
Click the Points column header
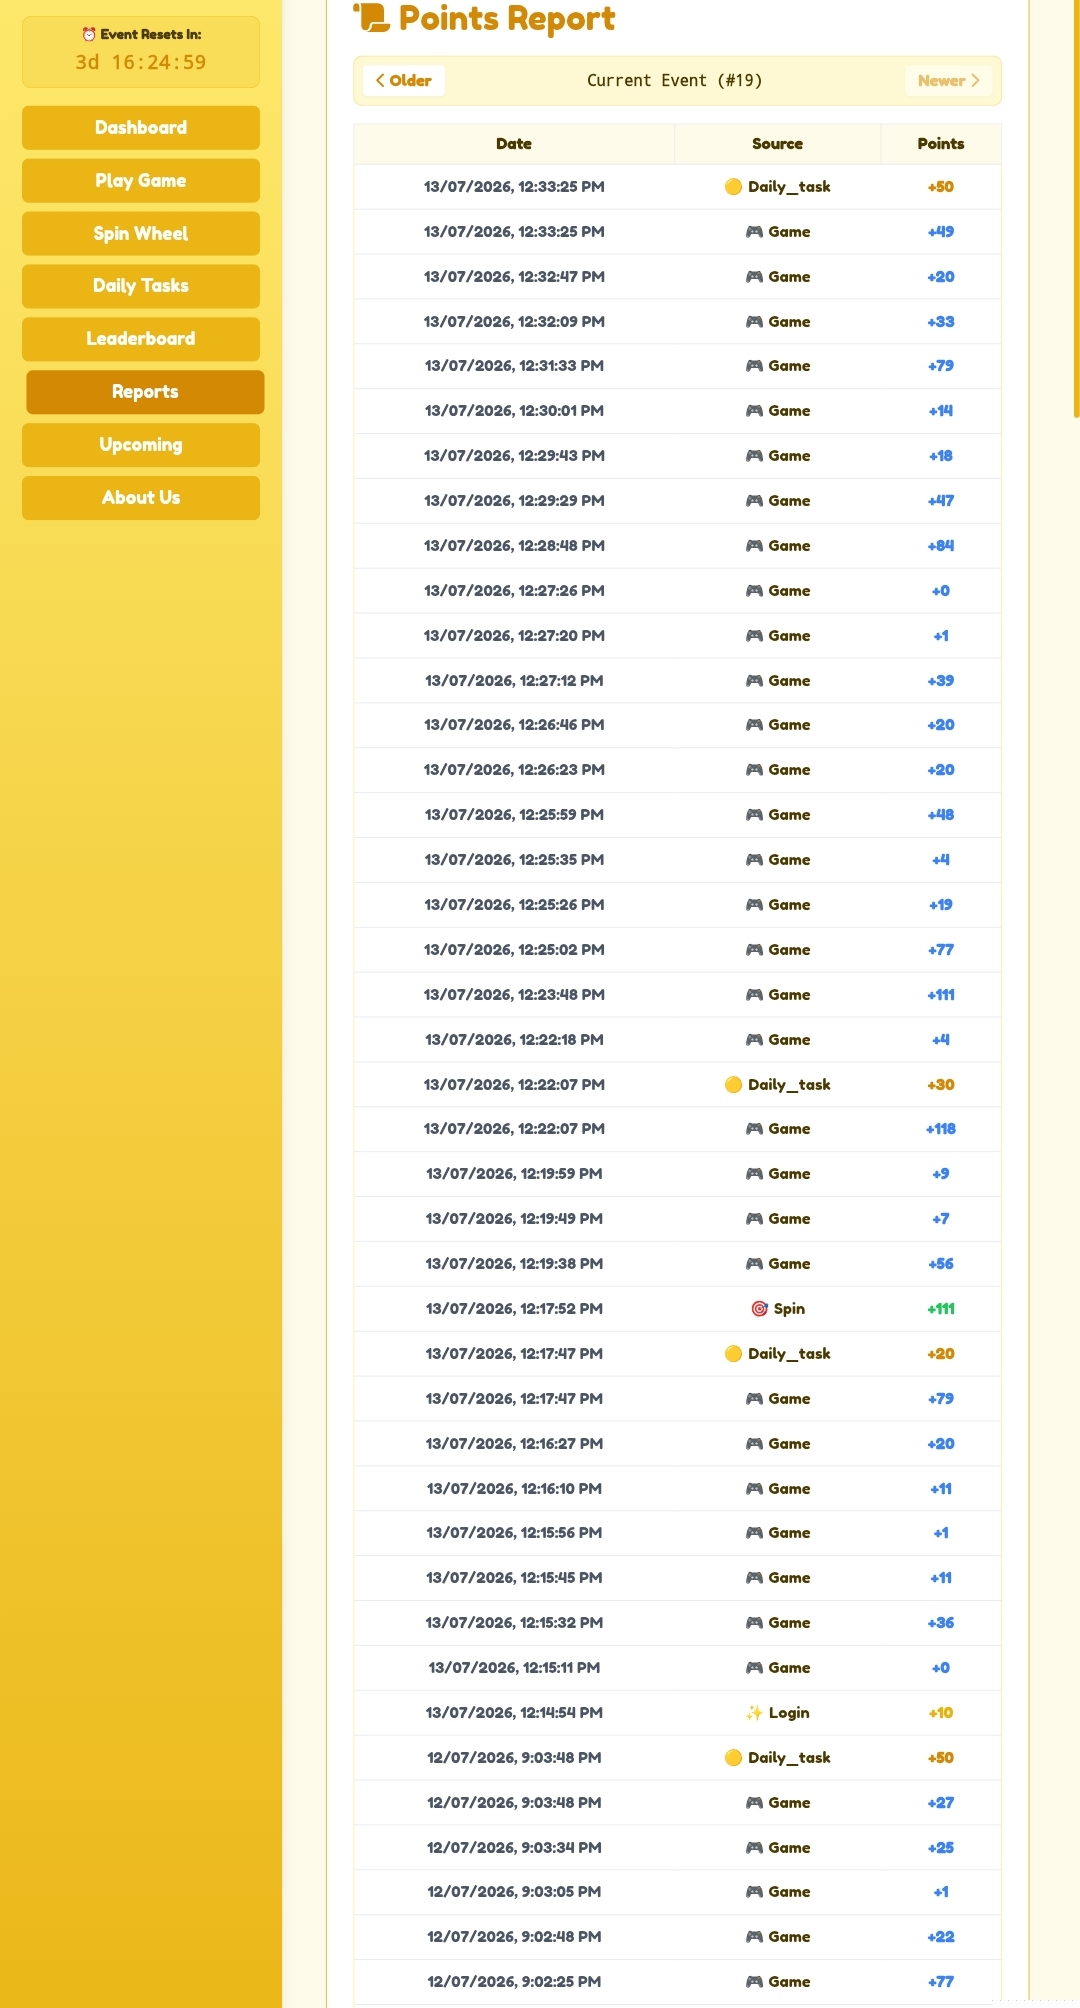941,144
